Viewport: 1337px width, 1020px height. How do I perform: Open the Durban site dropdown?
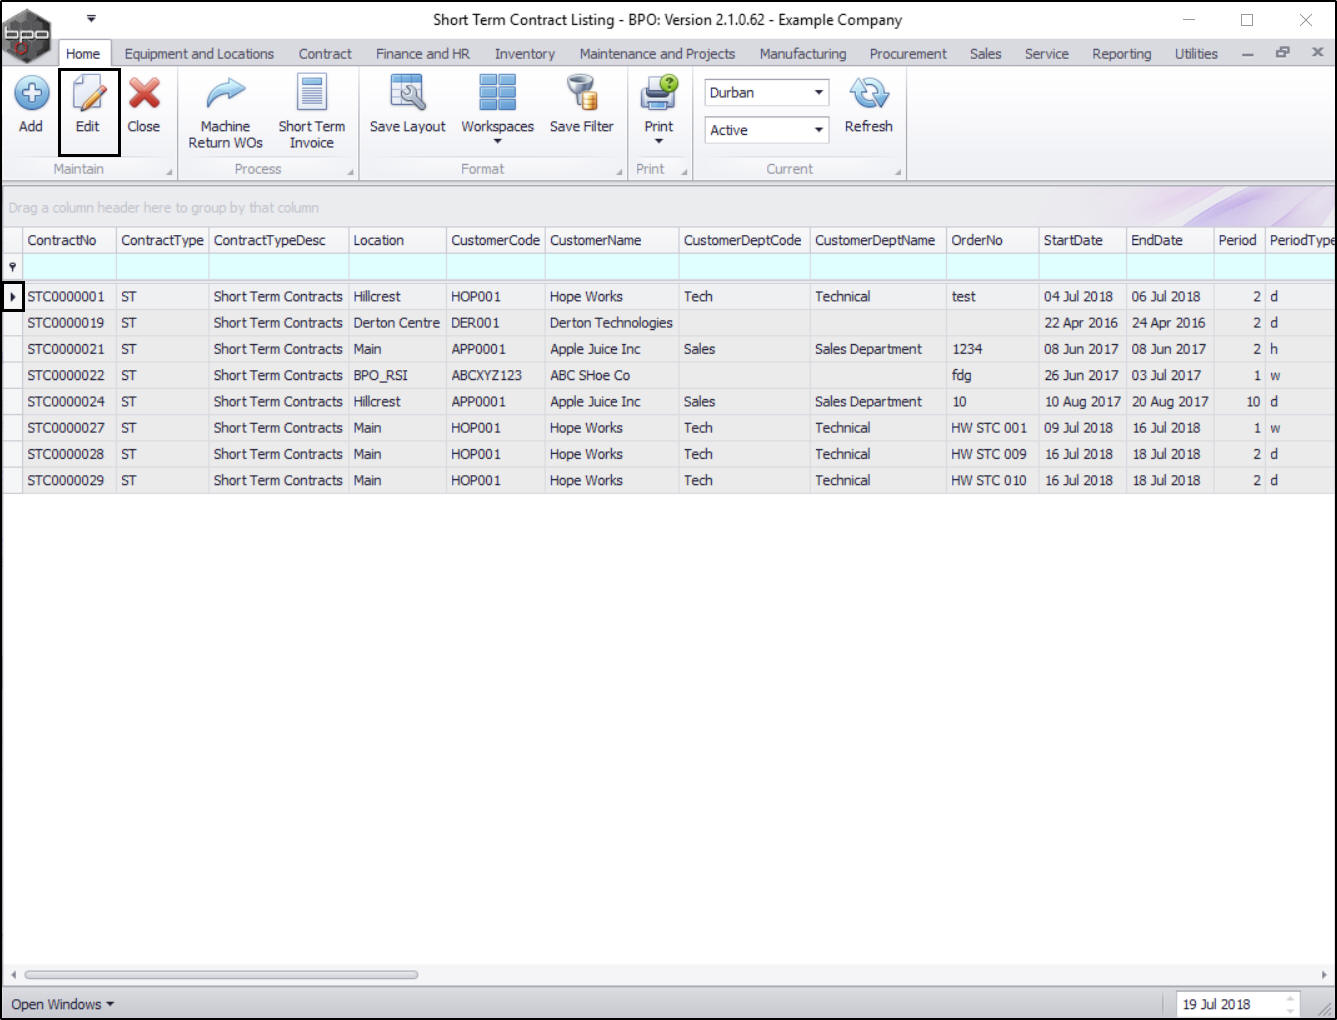click(767, 92)
